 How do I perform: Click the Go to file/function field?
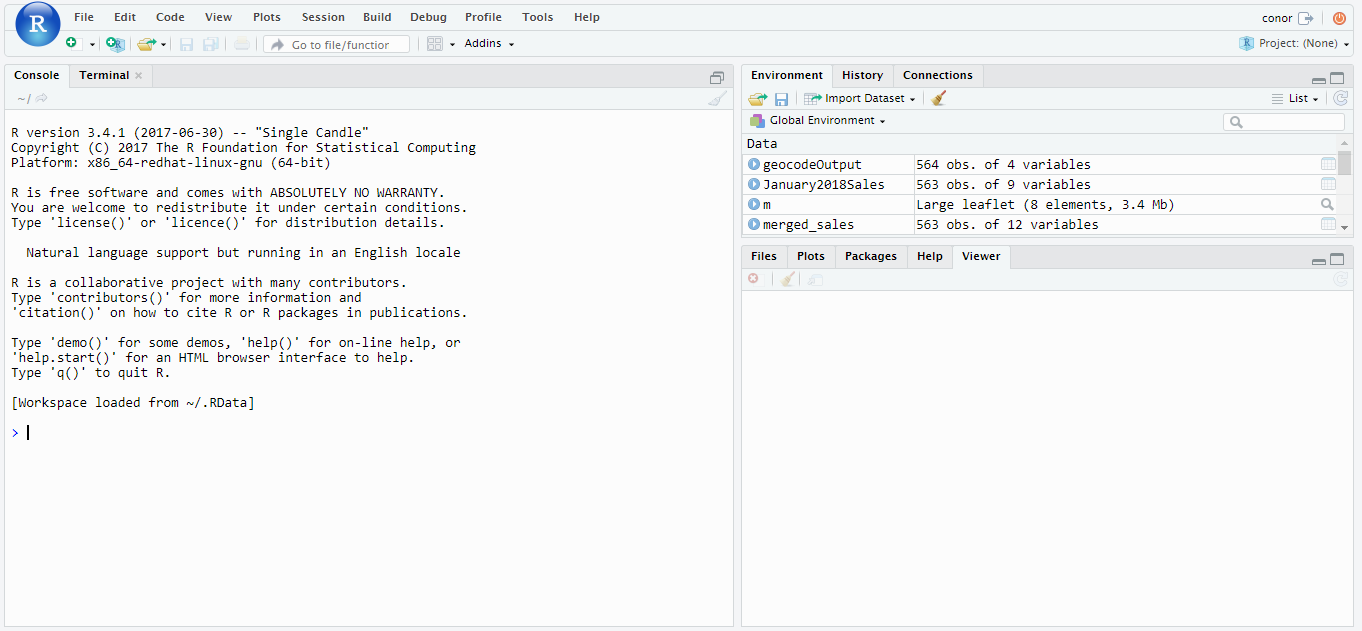[337, 45]
